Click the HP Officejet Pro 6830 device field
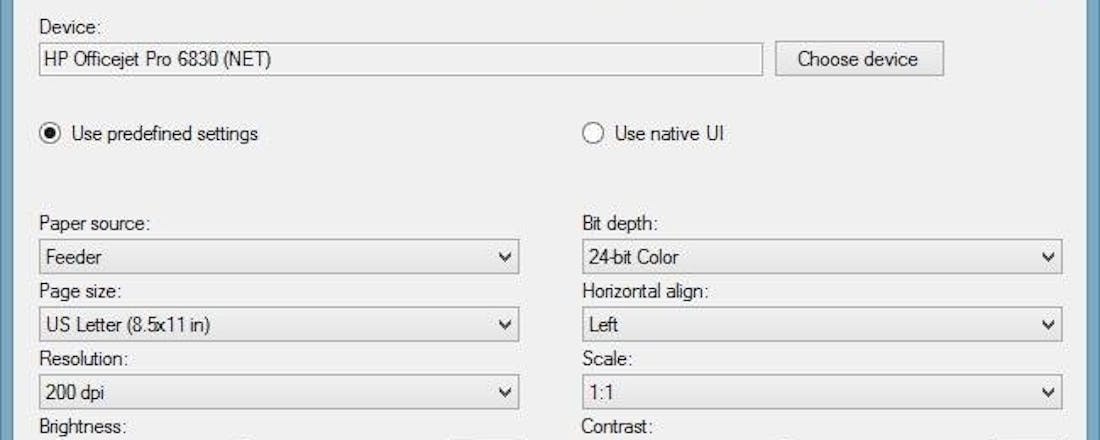 [400, 59]
